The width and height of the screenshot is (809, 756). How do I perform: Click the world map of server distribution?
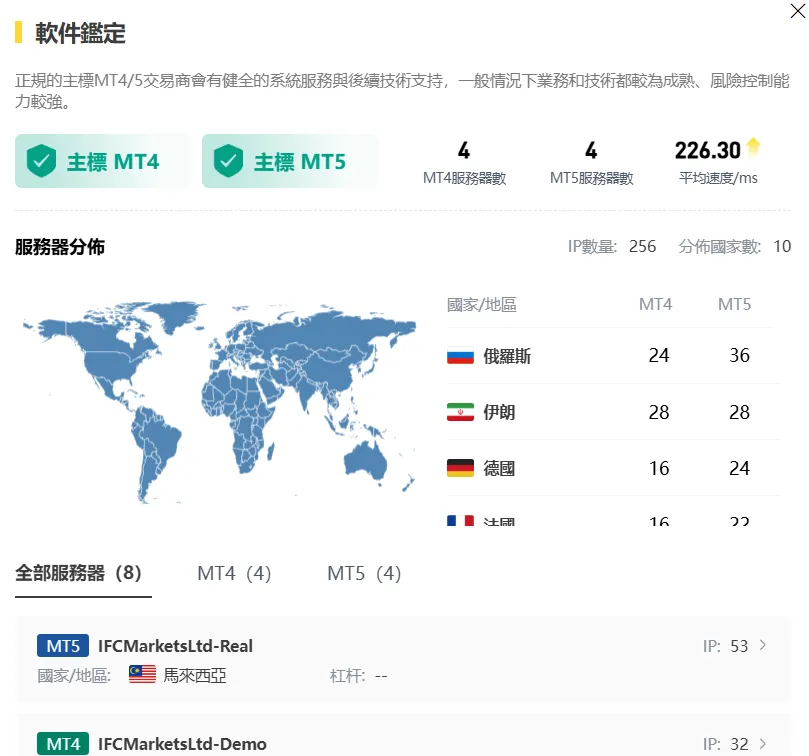click(x=219, y=403)
